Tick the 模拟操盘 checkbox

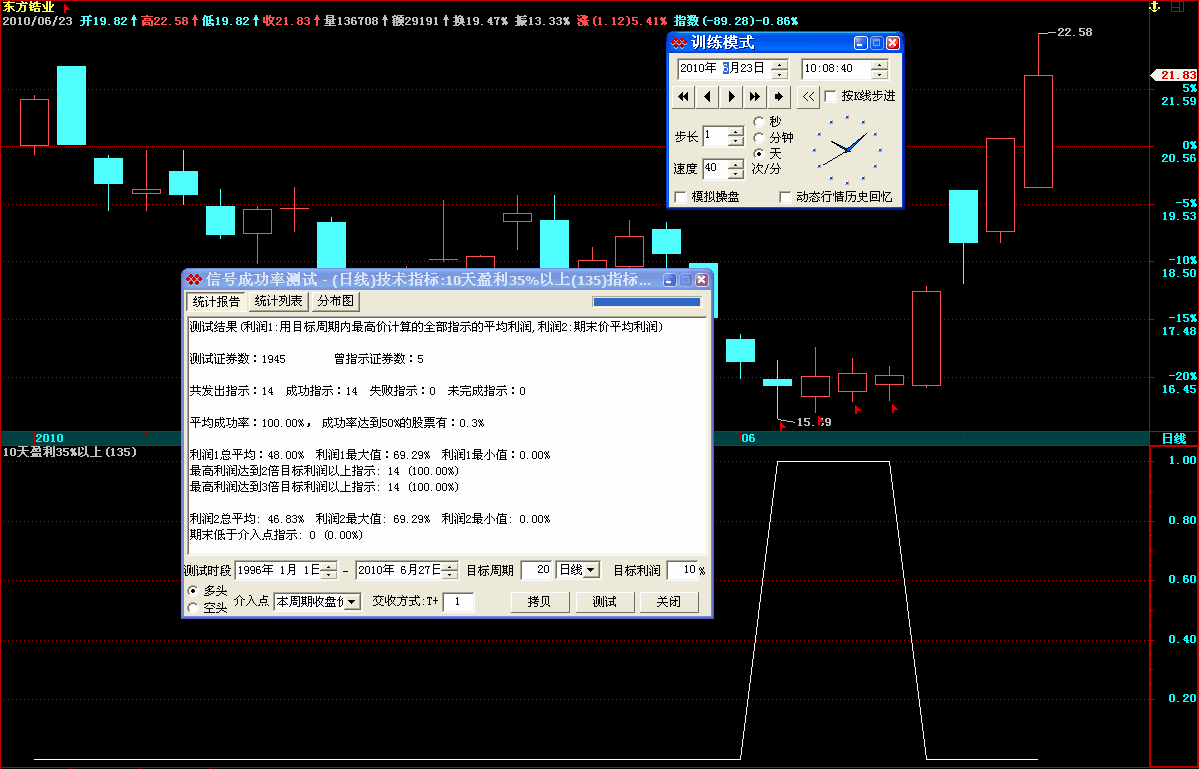tap(681, 197)
